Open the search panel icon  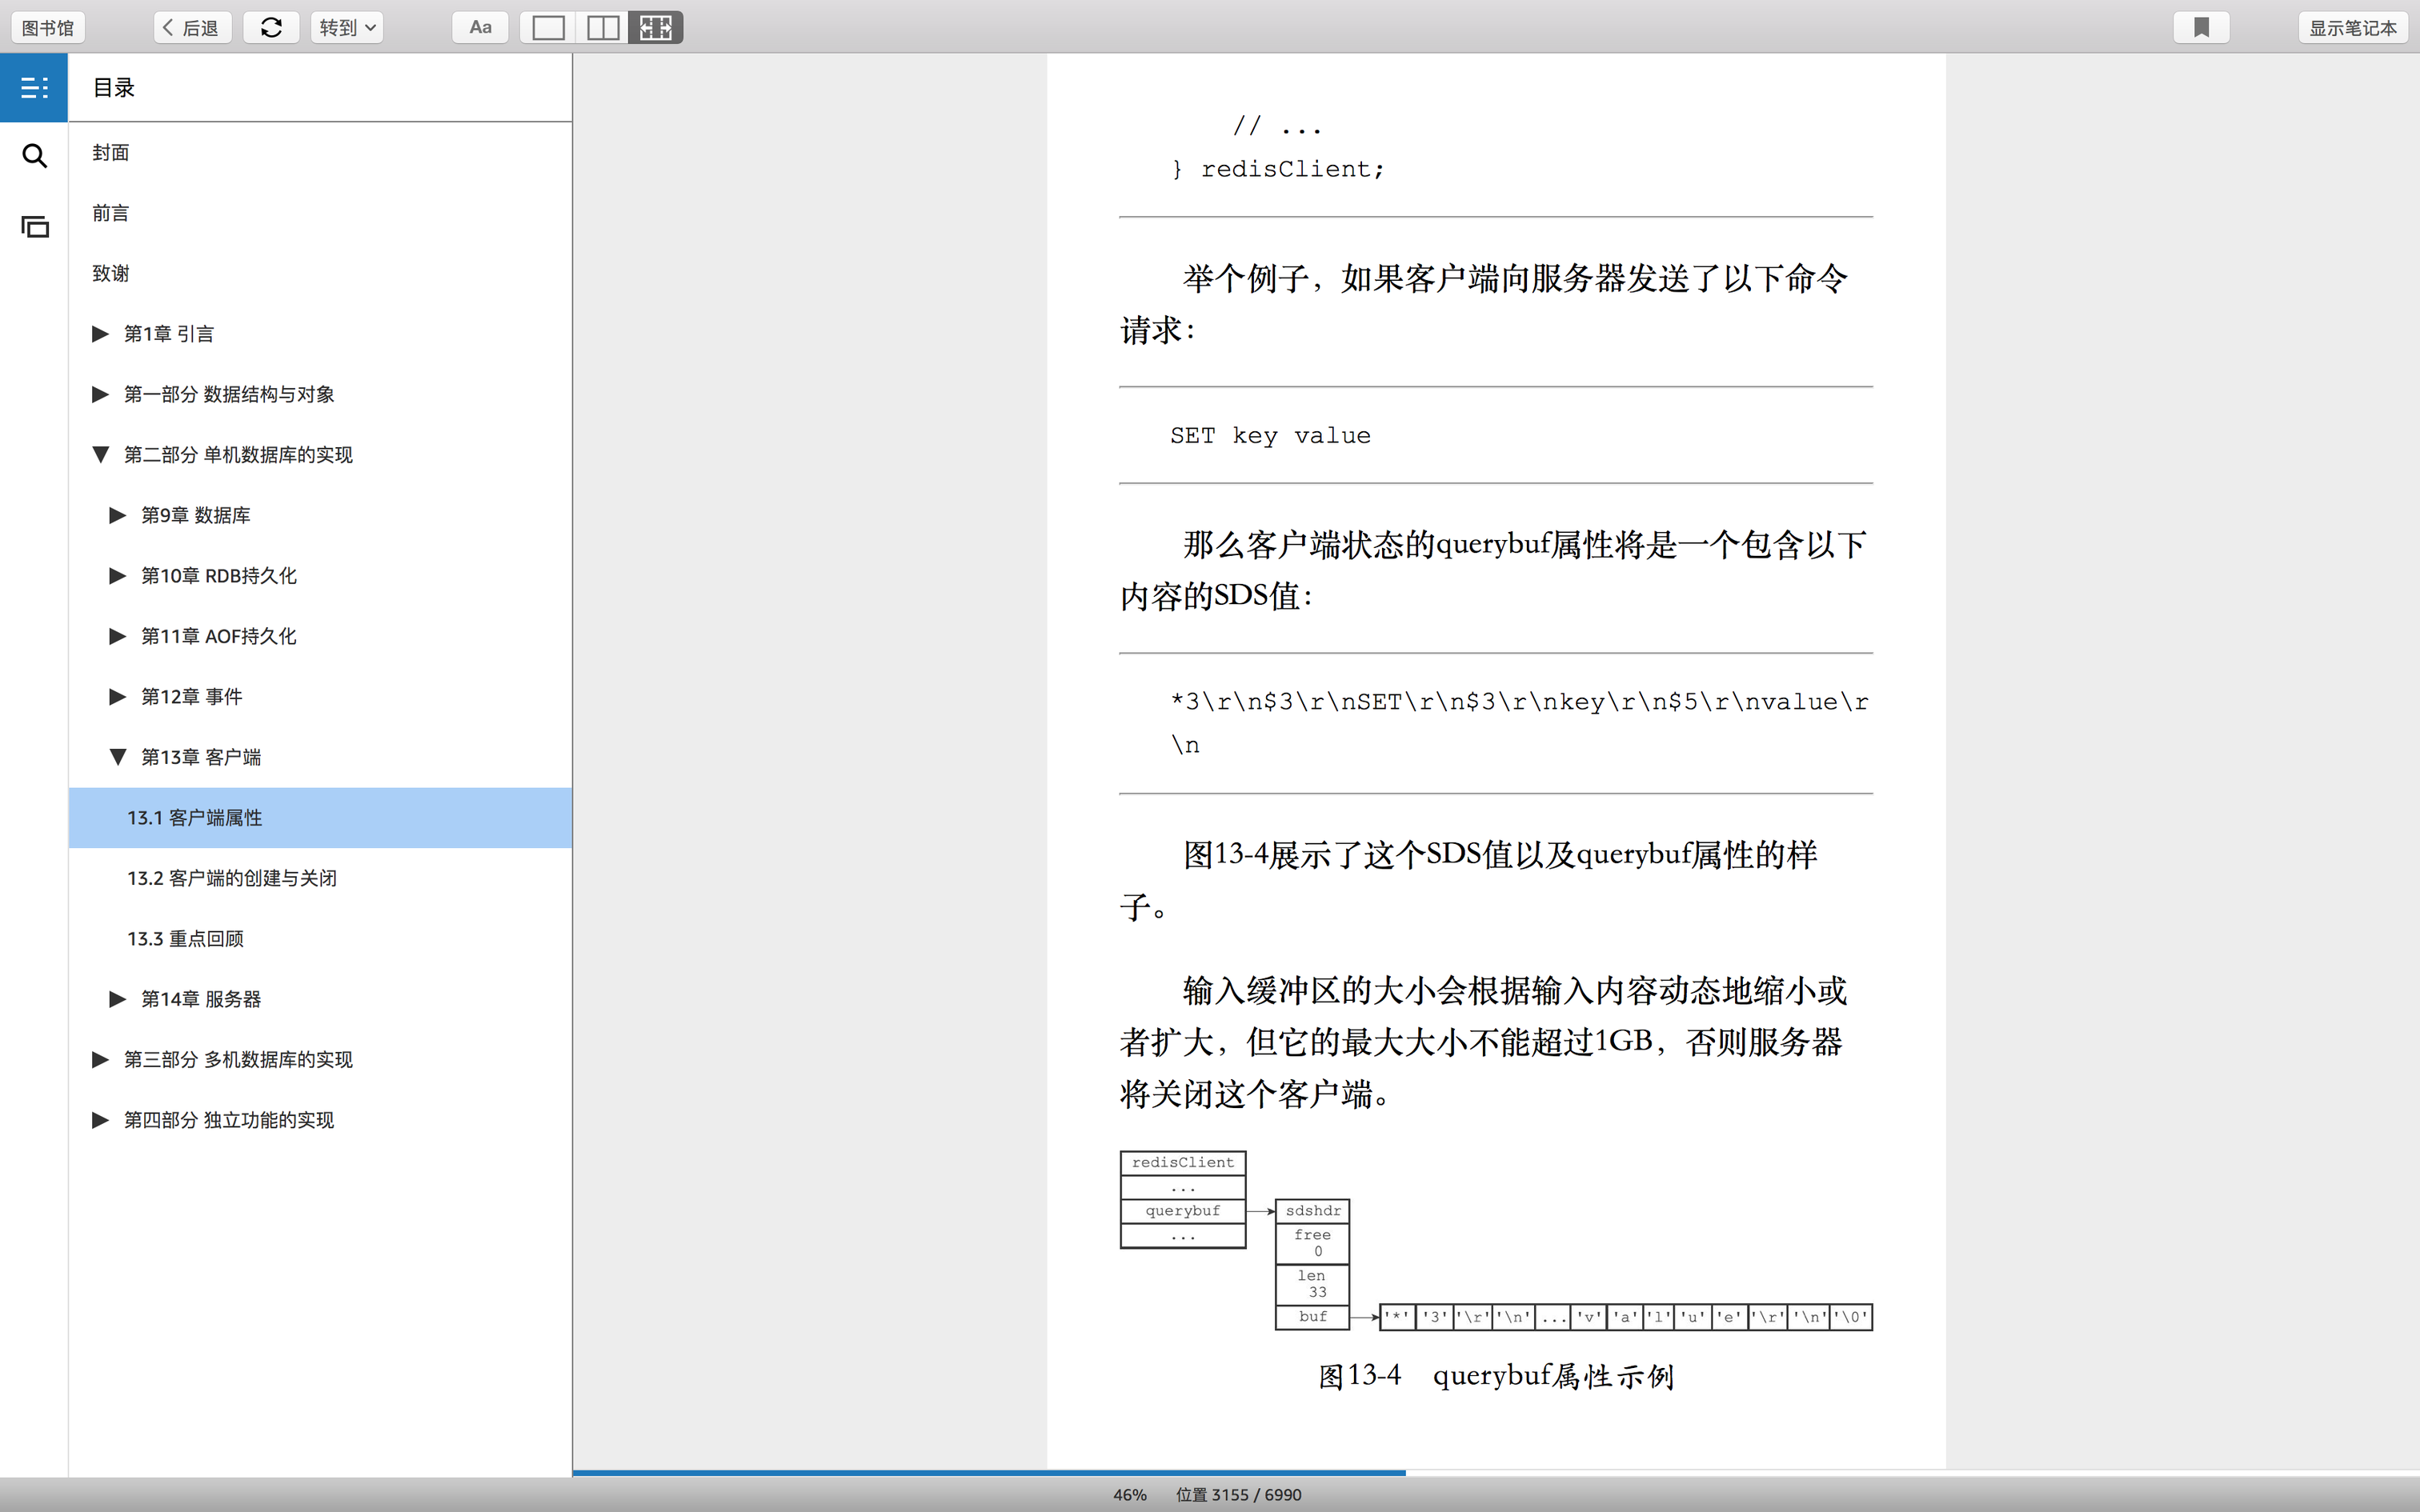[34, 156]
